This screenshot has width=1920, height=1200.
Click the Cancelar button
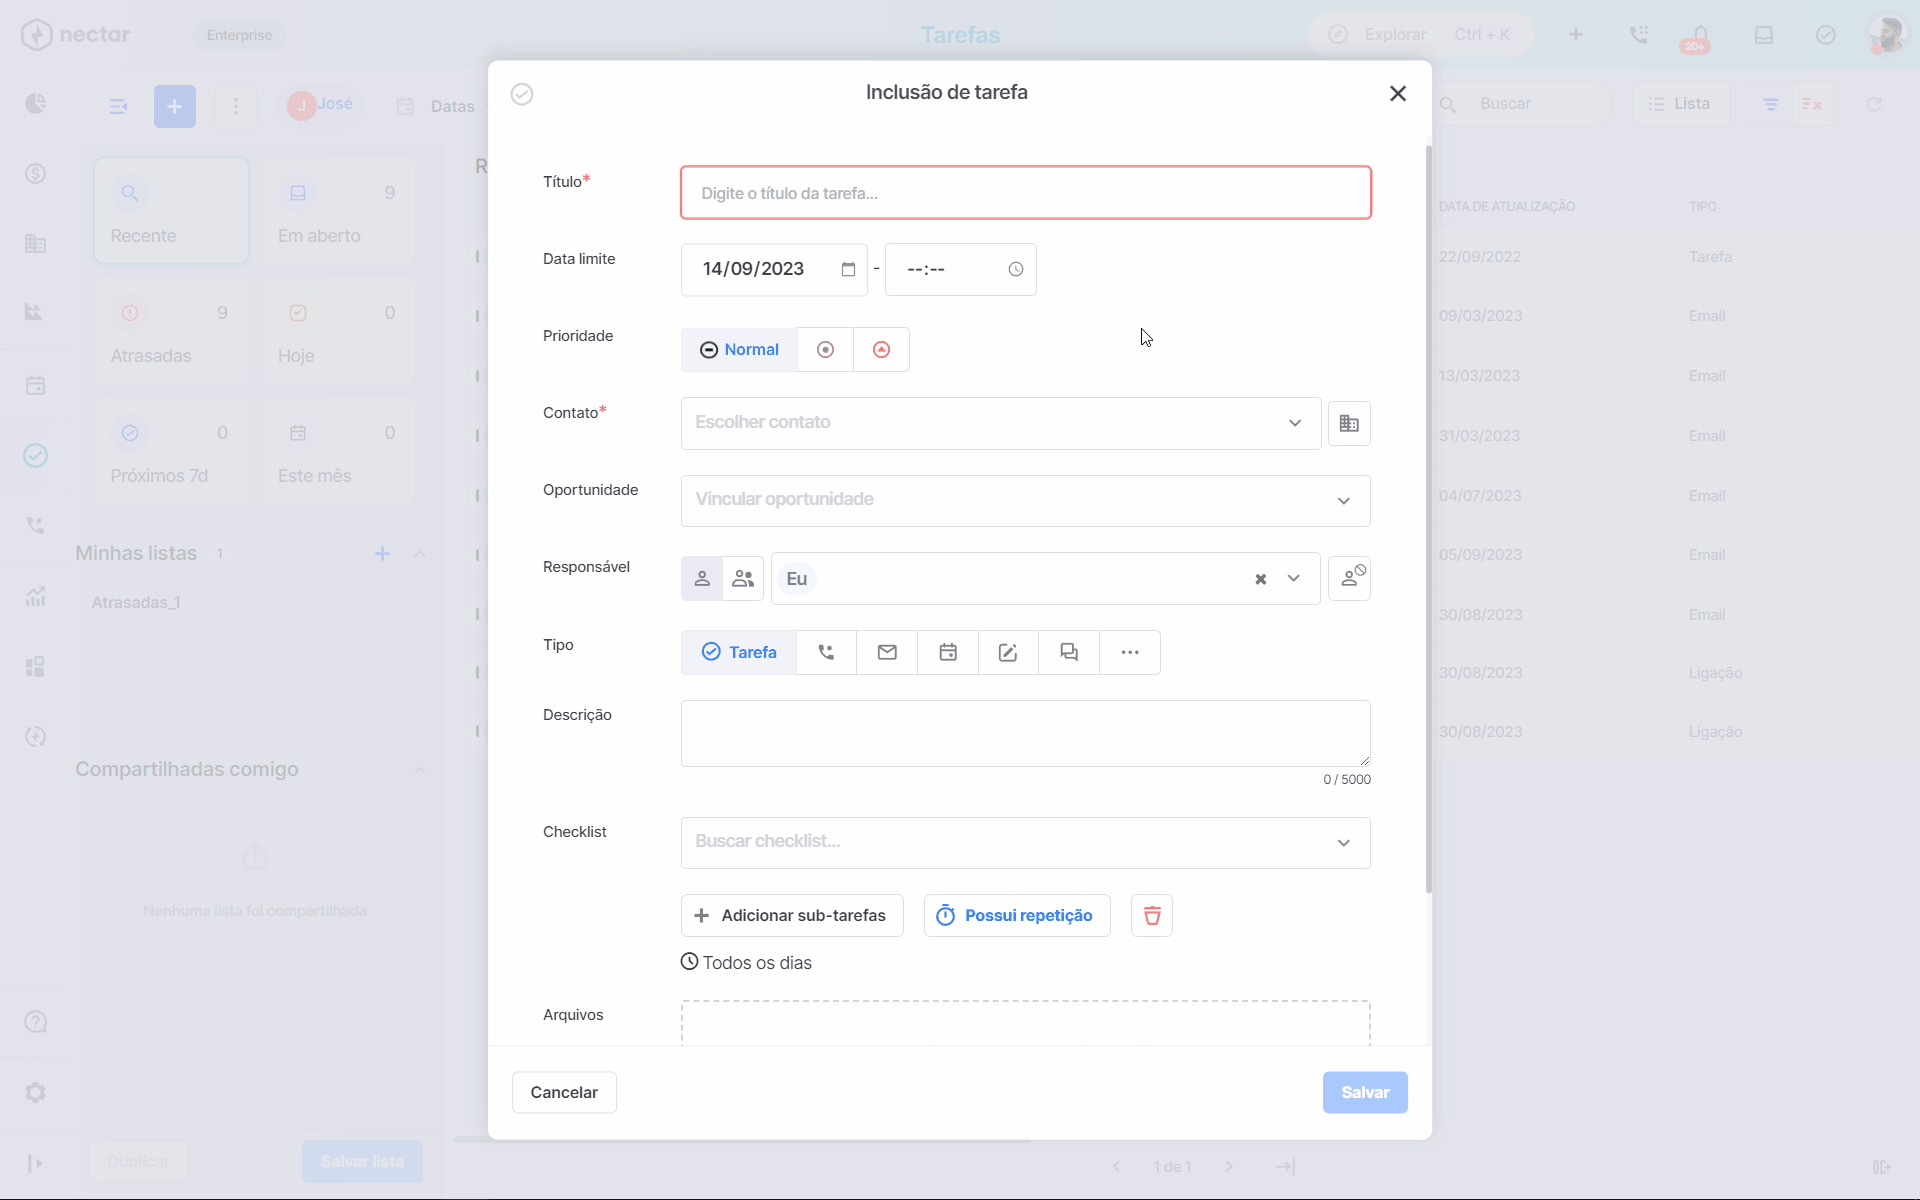pos(564,1092)
